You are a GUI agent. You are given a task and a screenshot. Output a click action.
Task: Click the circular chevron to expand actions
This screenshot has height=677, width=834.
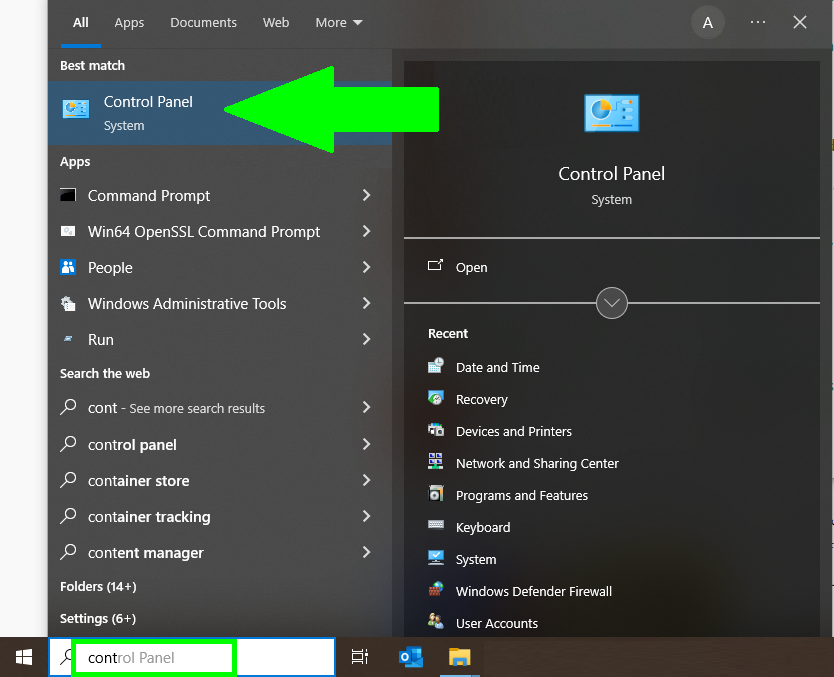click(611, 302)
